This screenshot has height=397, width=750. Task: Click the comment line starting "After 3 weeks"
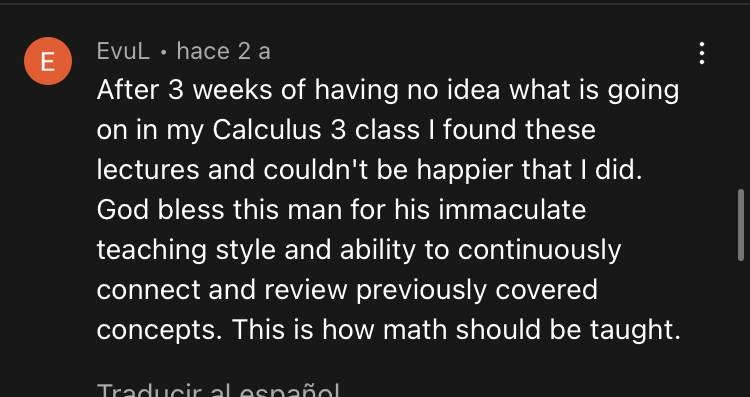point(388,91)
